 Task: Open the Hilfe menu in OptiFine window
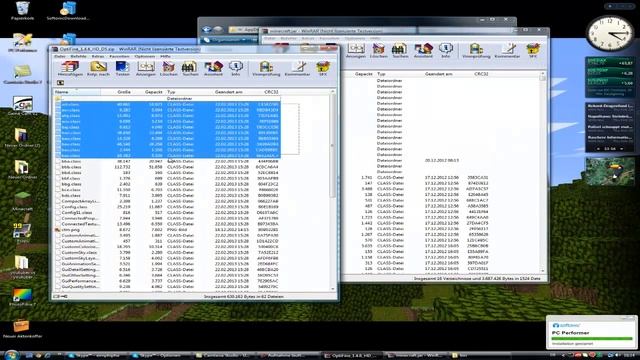165,56
